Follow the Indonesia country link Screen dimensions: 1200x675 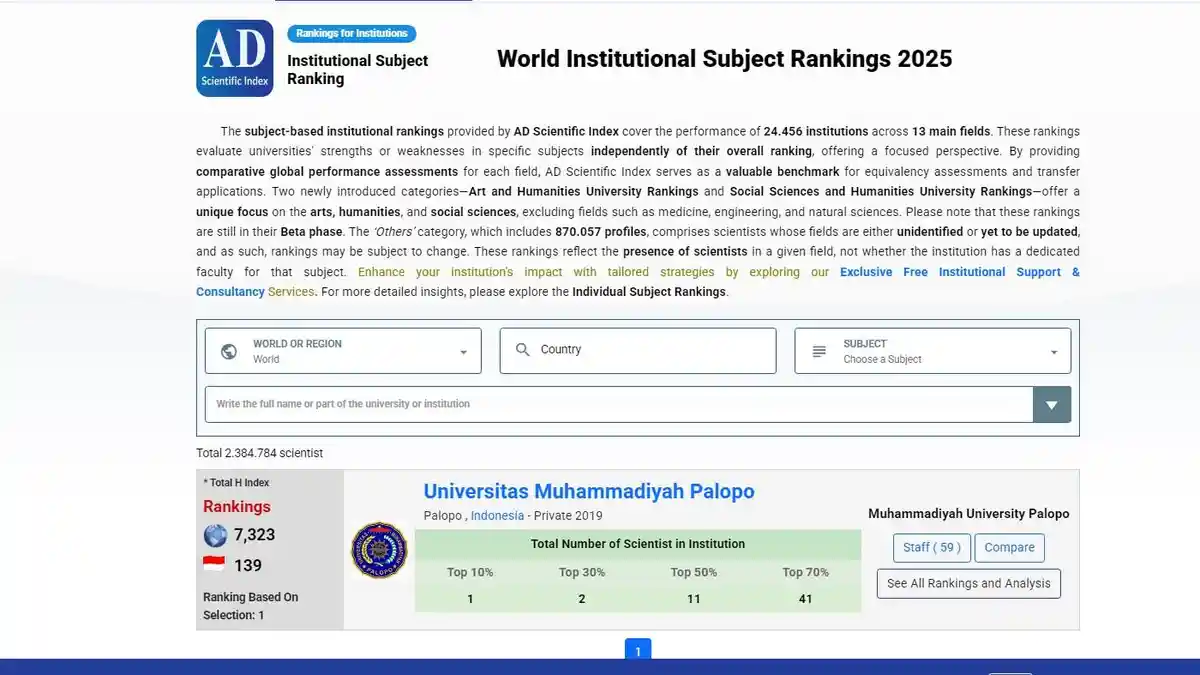tap(497, 516)
